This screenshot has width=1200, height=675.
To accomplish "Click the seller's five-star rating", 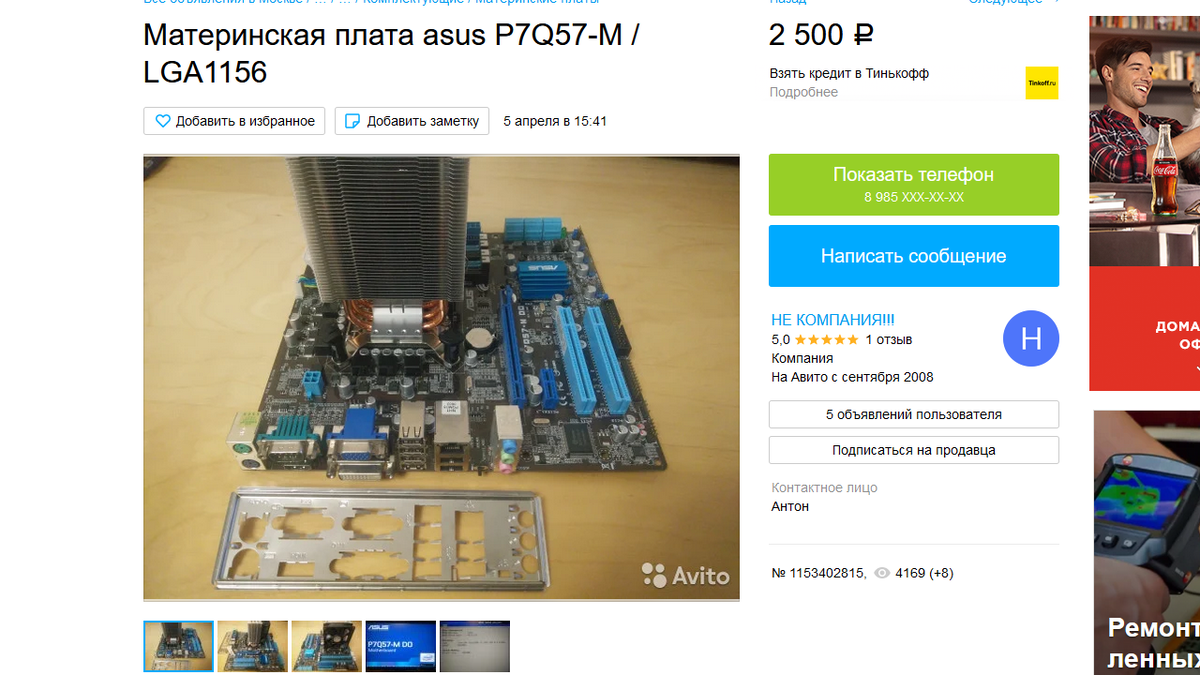I will point(825,340).
